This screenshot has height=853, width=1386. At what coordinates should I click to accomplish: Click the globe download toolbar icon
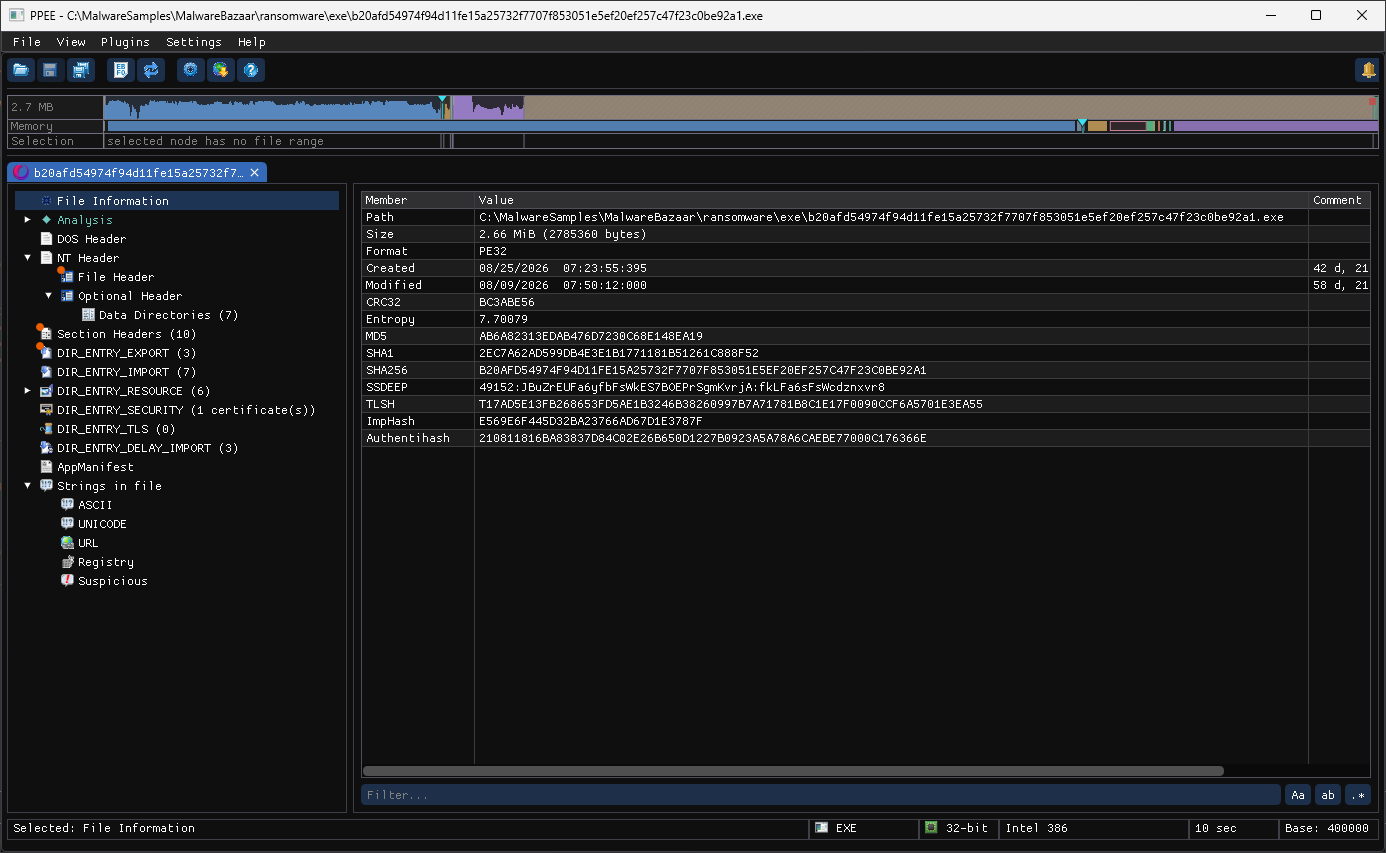pyautogui.click(x=221, y=70)
